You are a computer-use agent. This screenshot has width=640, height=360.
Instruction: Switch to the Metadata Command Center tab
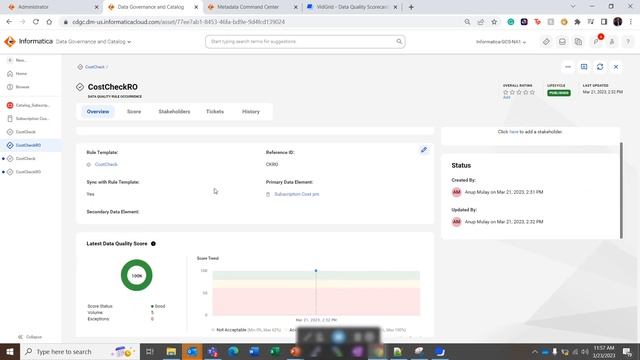point(251,7)
